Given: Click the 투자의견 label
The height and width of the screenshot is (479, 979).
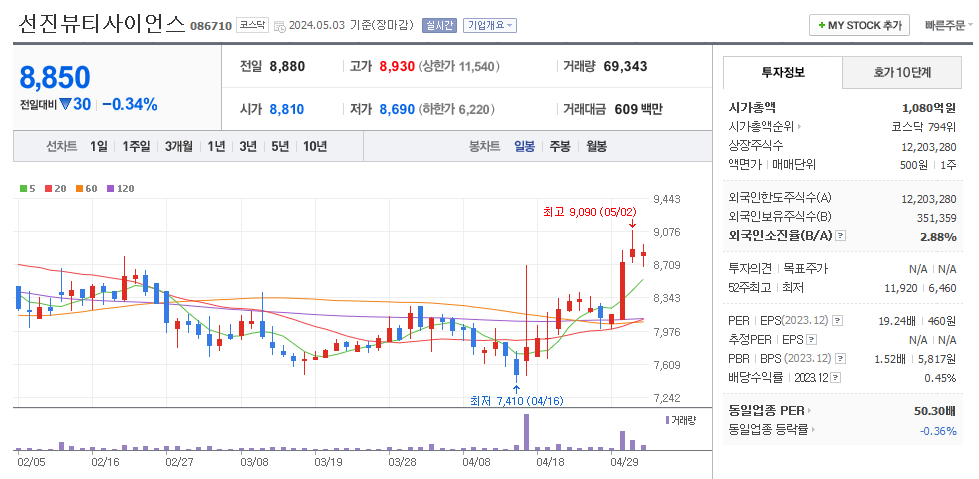Looking at the screenshot, I should tap(751, 269).
